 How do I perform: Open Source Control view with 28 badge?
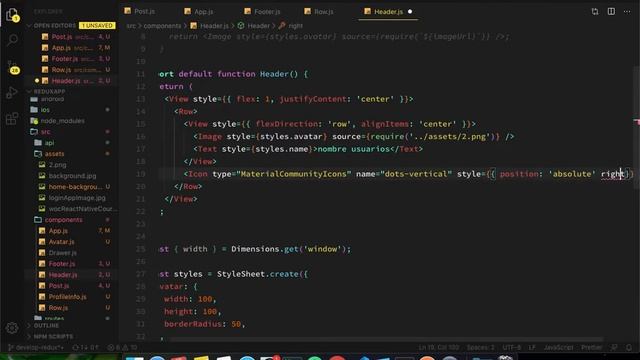pos(12,67)
